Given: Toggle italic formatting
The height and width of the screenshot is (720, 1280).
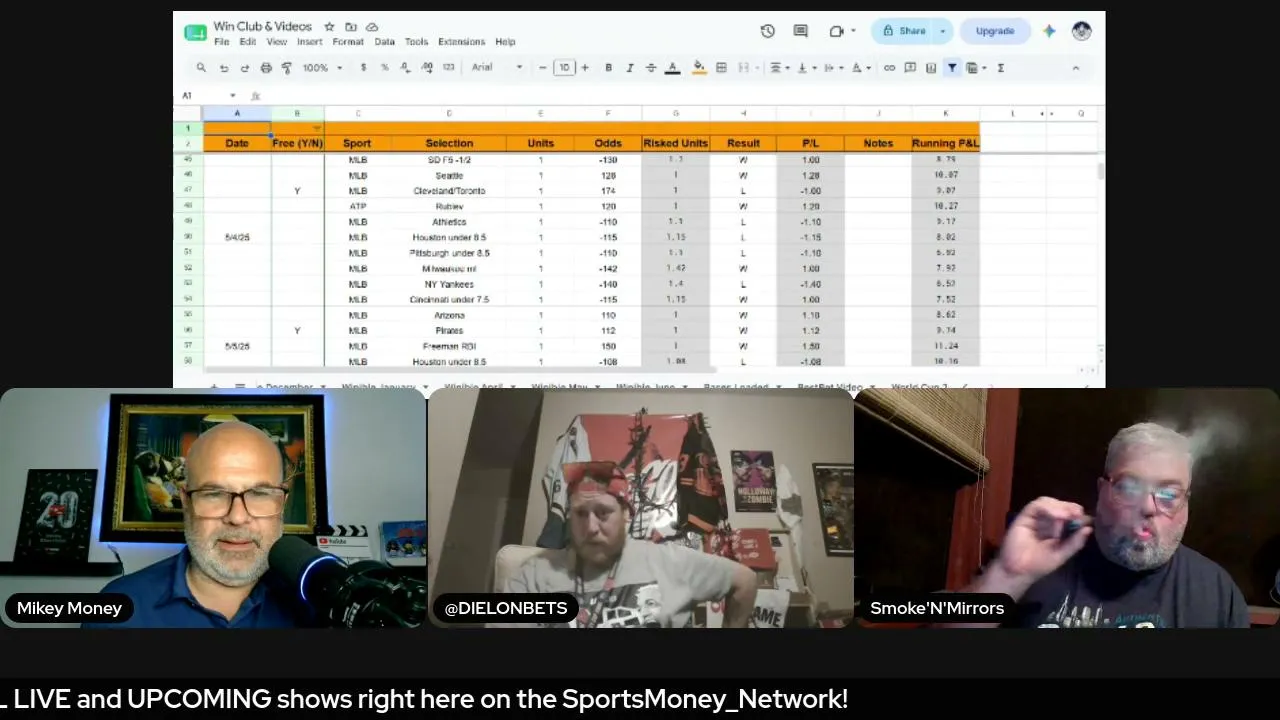Looking at the screenshot, I should coord(630,68).
